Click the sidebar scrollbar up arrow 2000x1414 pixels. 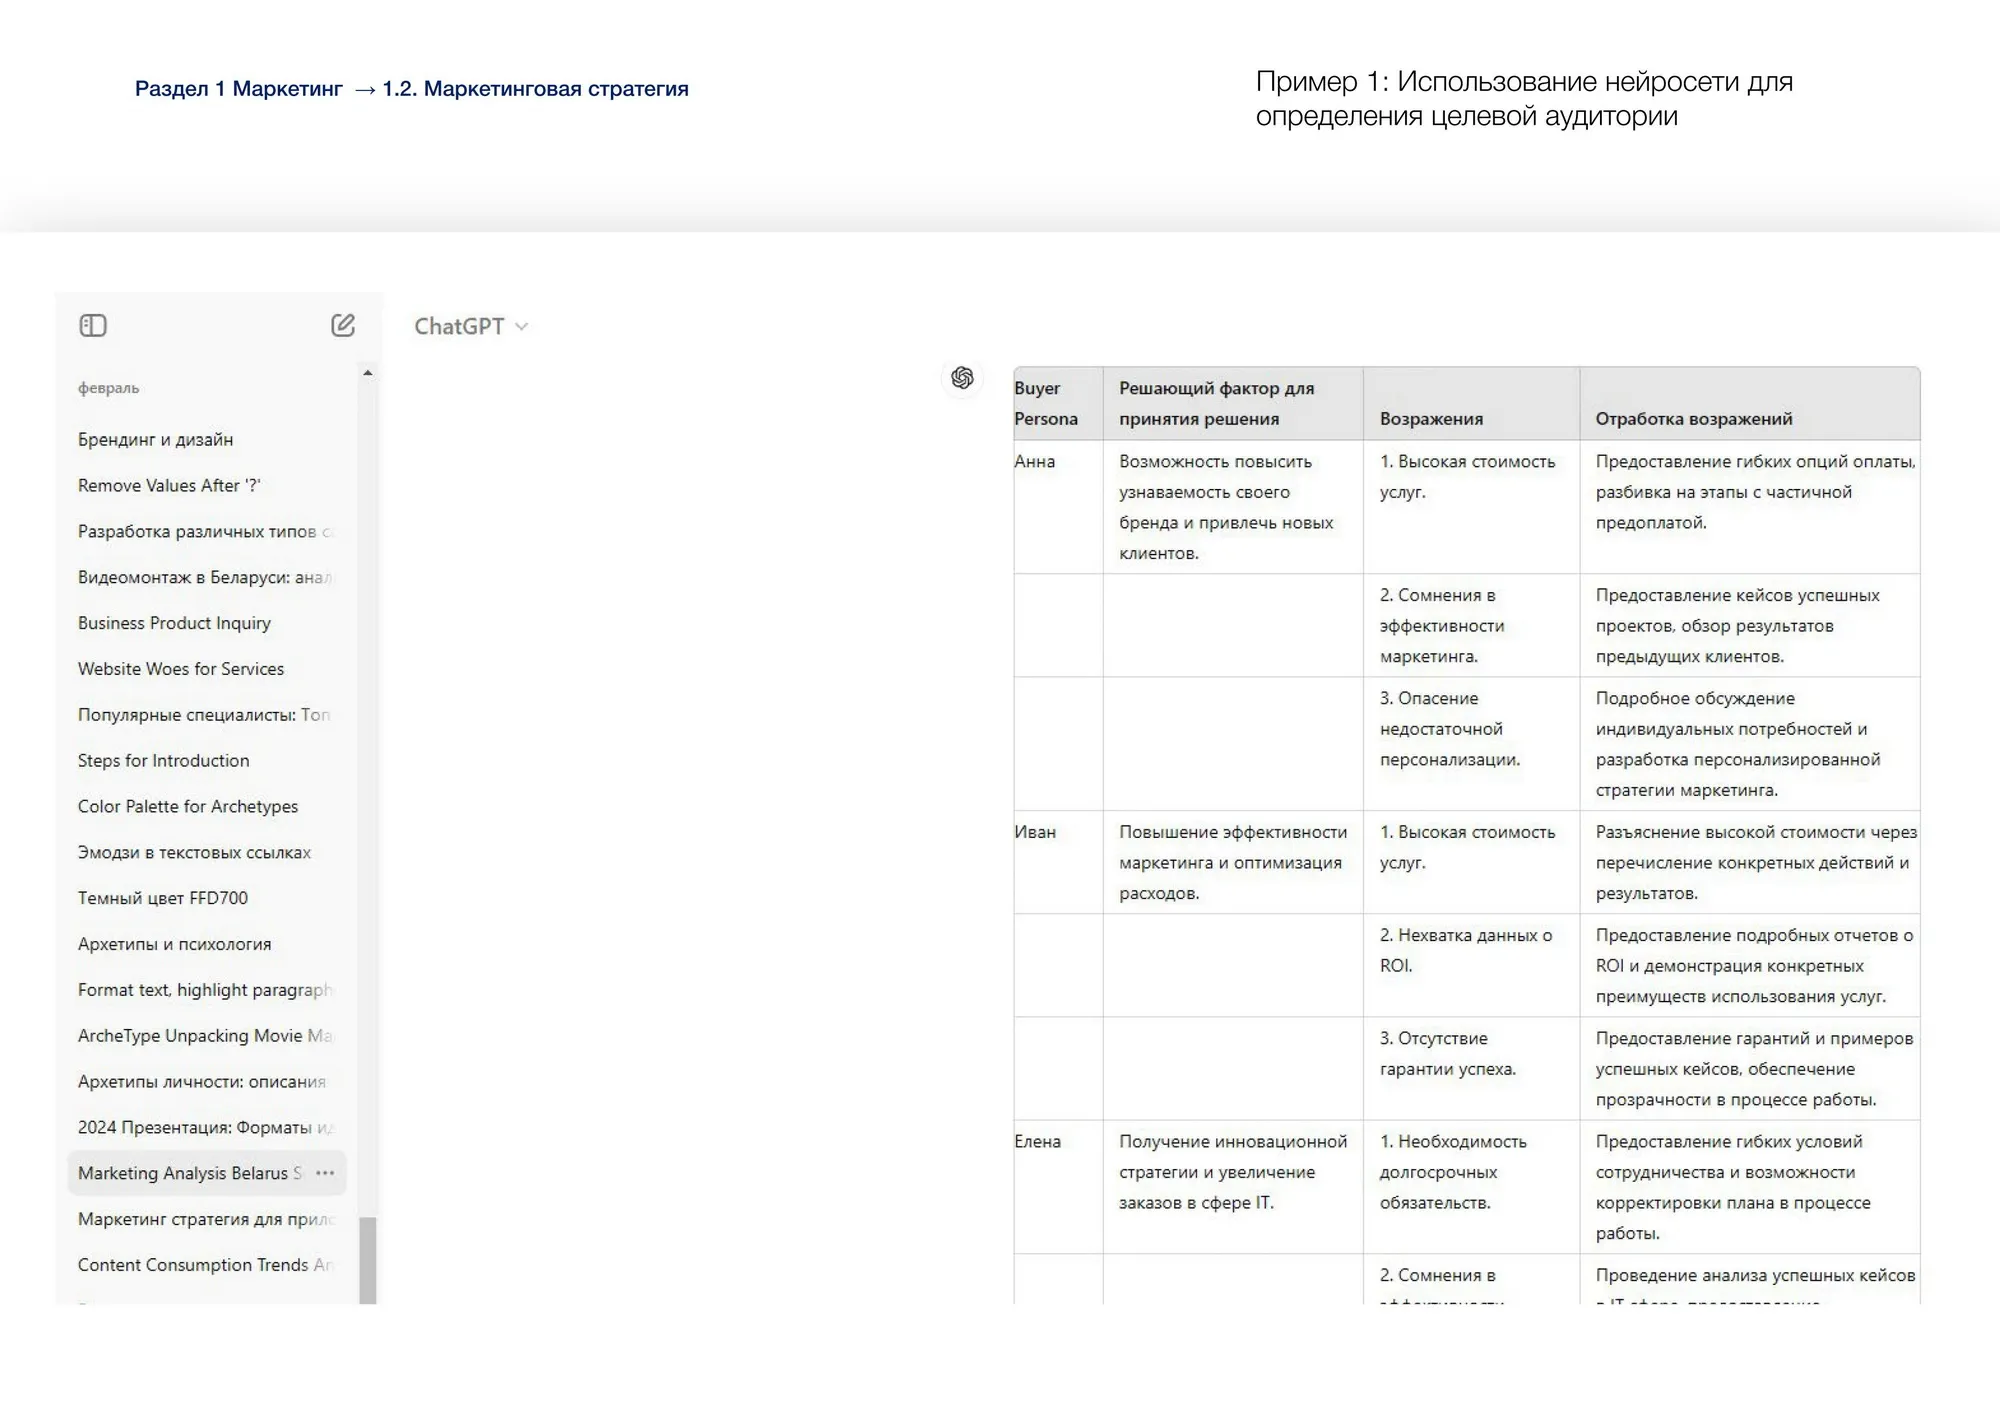tap(368, 373)
